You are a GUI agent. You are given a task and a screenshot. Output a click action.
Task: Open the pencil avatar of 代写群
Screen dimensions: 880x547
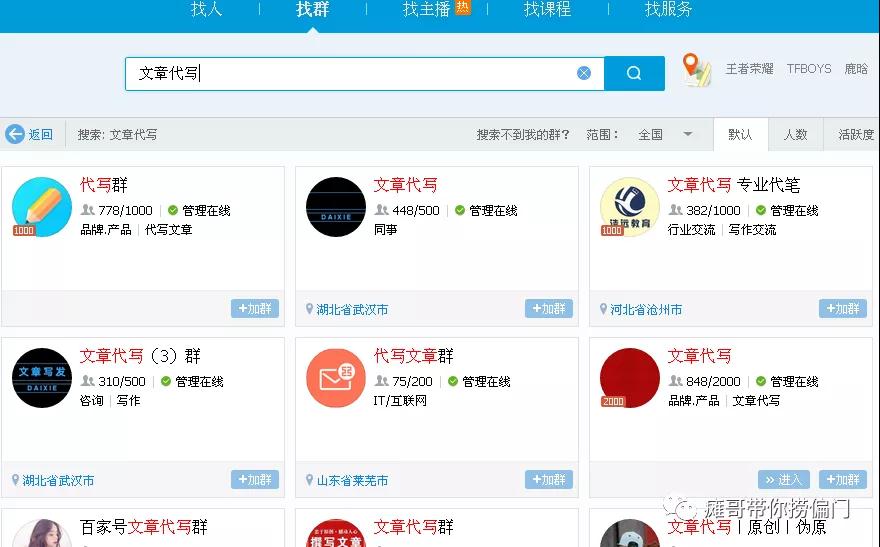pos(41,207)
